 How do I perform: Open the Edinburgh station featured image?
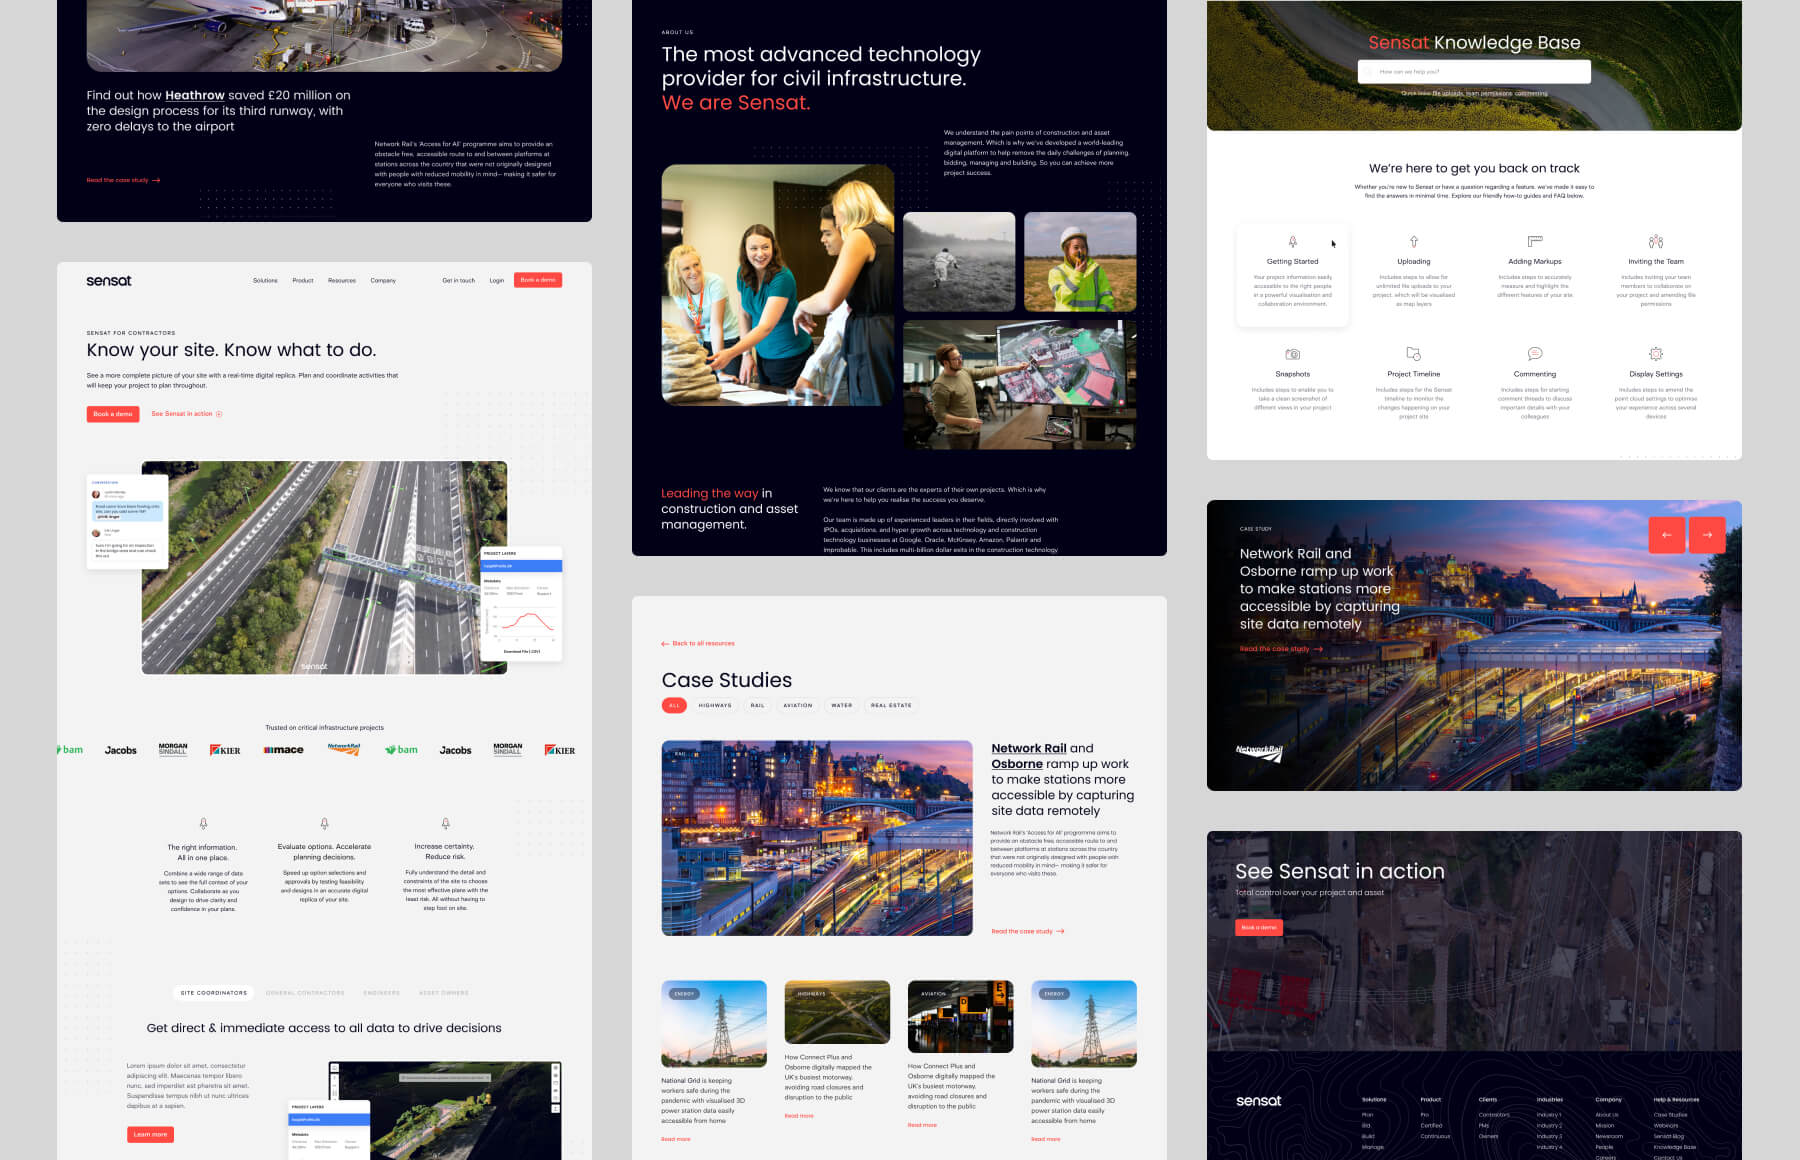click(817, 838)
